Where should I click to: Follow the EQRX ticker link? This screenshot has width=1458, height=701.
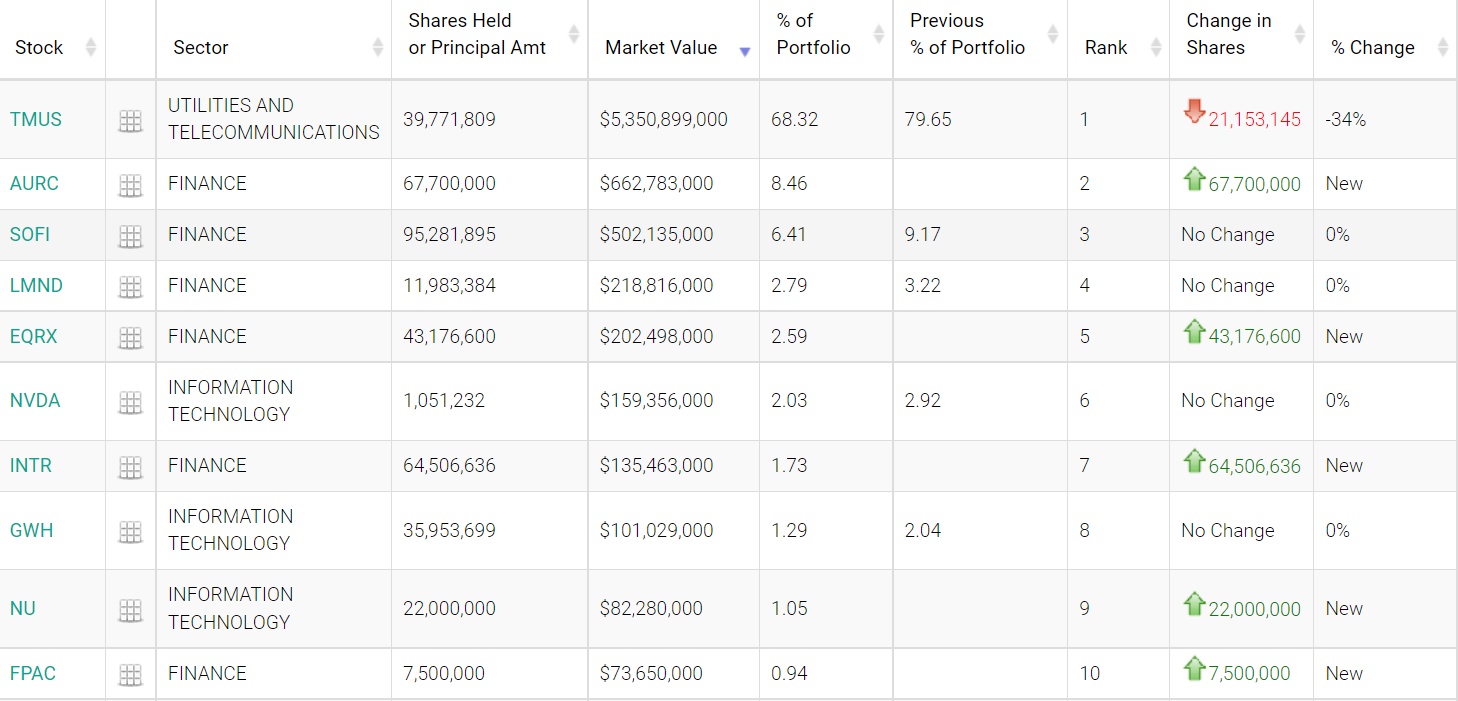34,336
